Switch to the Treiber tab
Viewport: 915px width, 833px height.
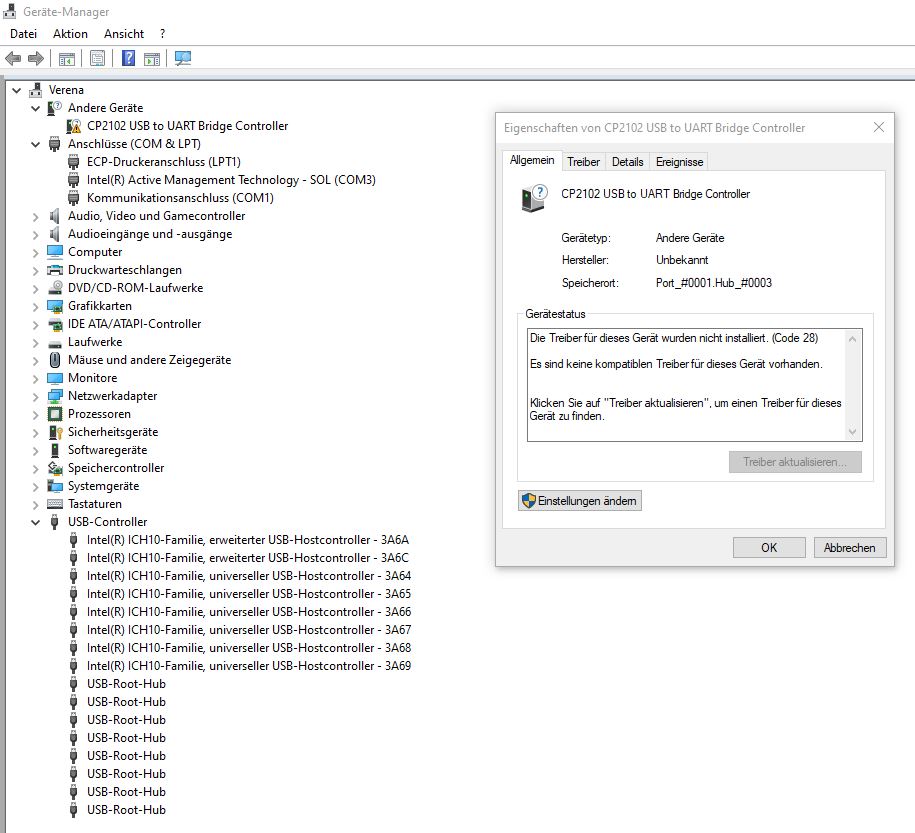click(x=583, y=162)
